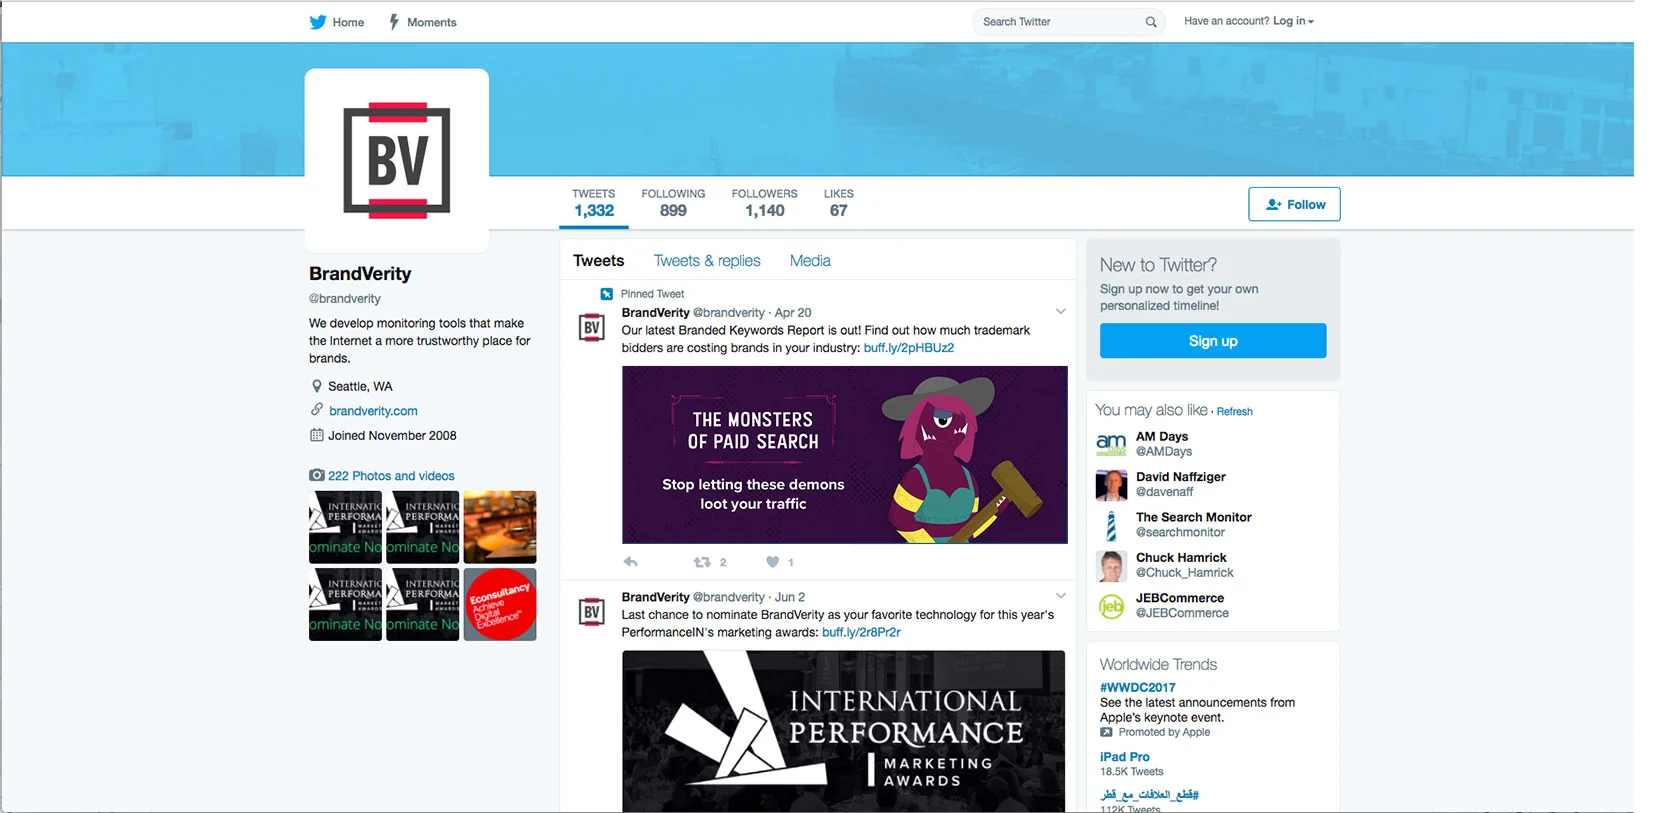
Task: Open Moments lightning bolt icon
Action: 394,21
